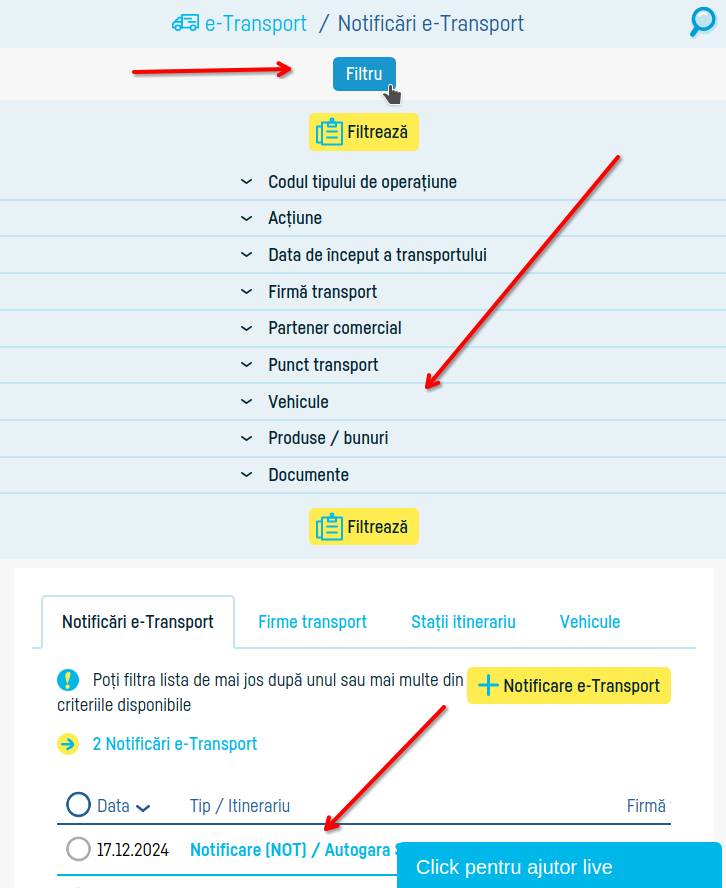Switch to the Firme transport tab
Screen dimensions: 726x888
312,621
